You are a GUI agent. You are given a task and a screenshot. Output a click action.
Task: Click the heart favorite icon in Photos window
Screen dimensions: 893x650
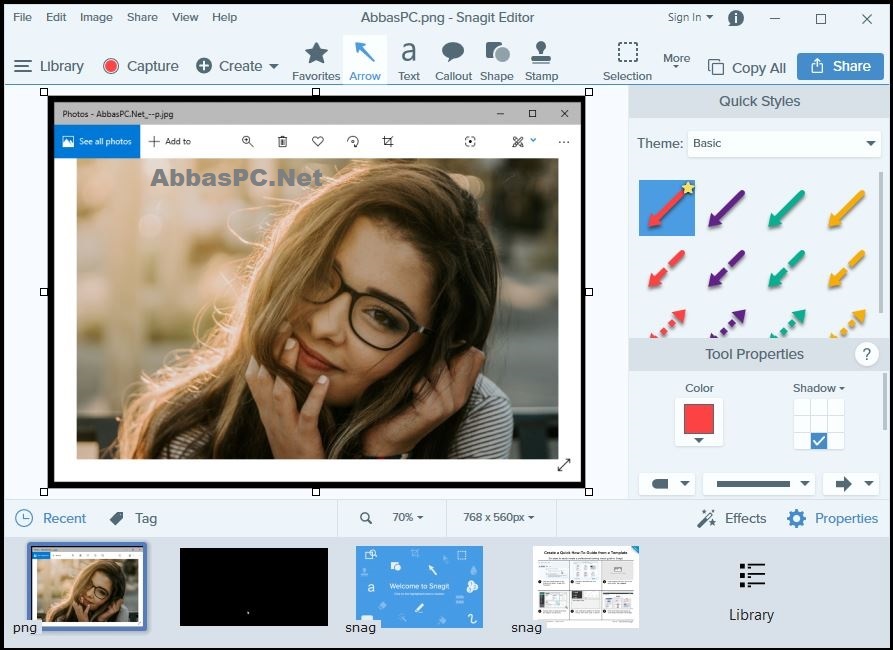[x=318, y=141]
